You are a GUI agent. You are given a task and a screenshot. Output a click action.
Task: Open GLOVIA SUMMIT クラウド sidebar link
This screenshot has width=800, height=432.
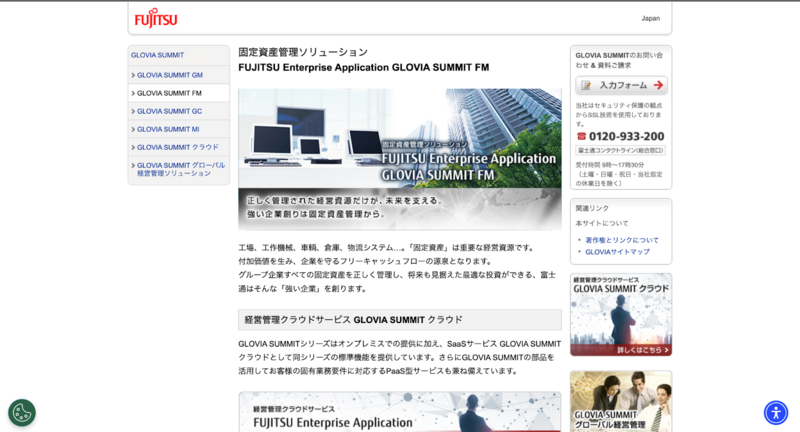178,147
